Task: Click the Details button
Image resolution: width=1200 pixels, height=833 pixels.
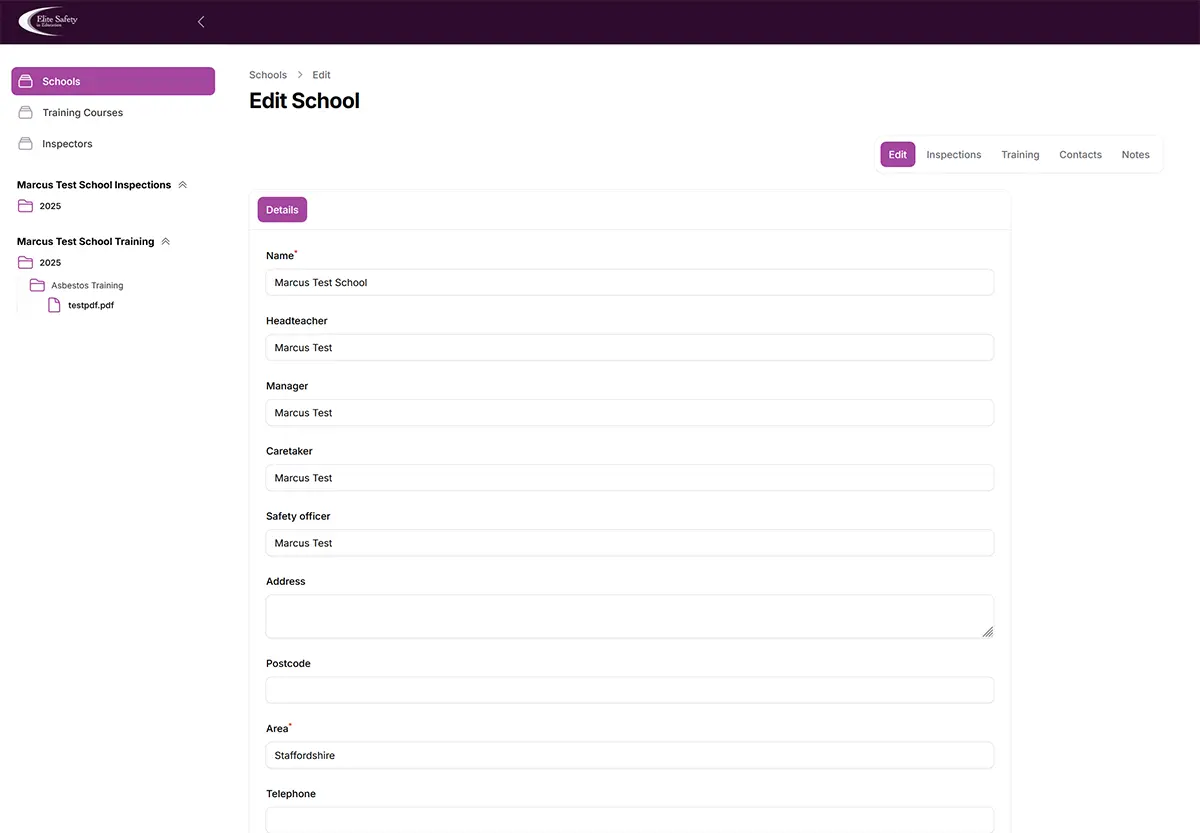Action: pyautogui.click(x=281, y=209)
